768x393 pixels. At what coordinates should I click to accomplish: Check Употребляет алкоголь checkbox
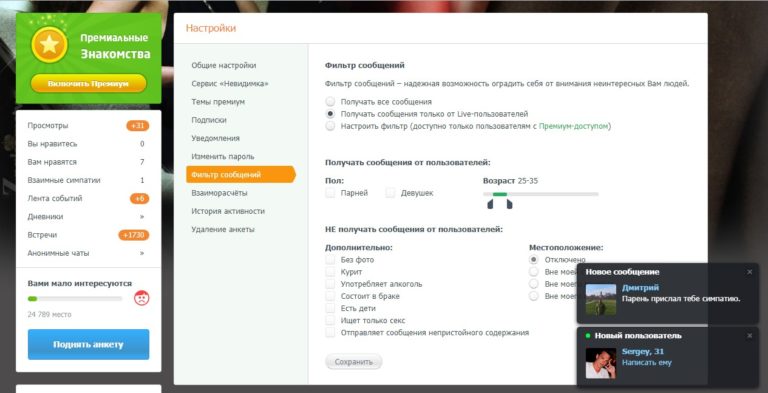coord(331,284)
